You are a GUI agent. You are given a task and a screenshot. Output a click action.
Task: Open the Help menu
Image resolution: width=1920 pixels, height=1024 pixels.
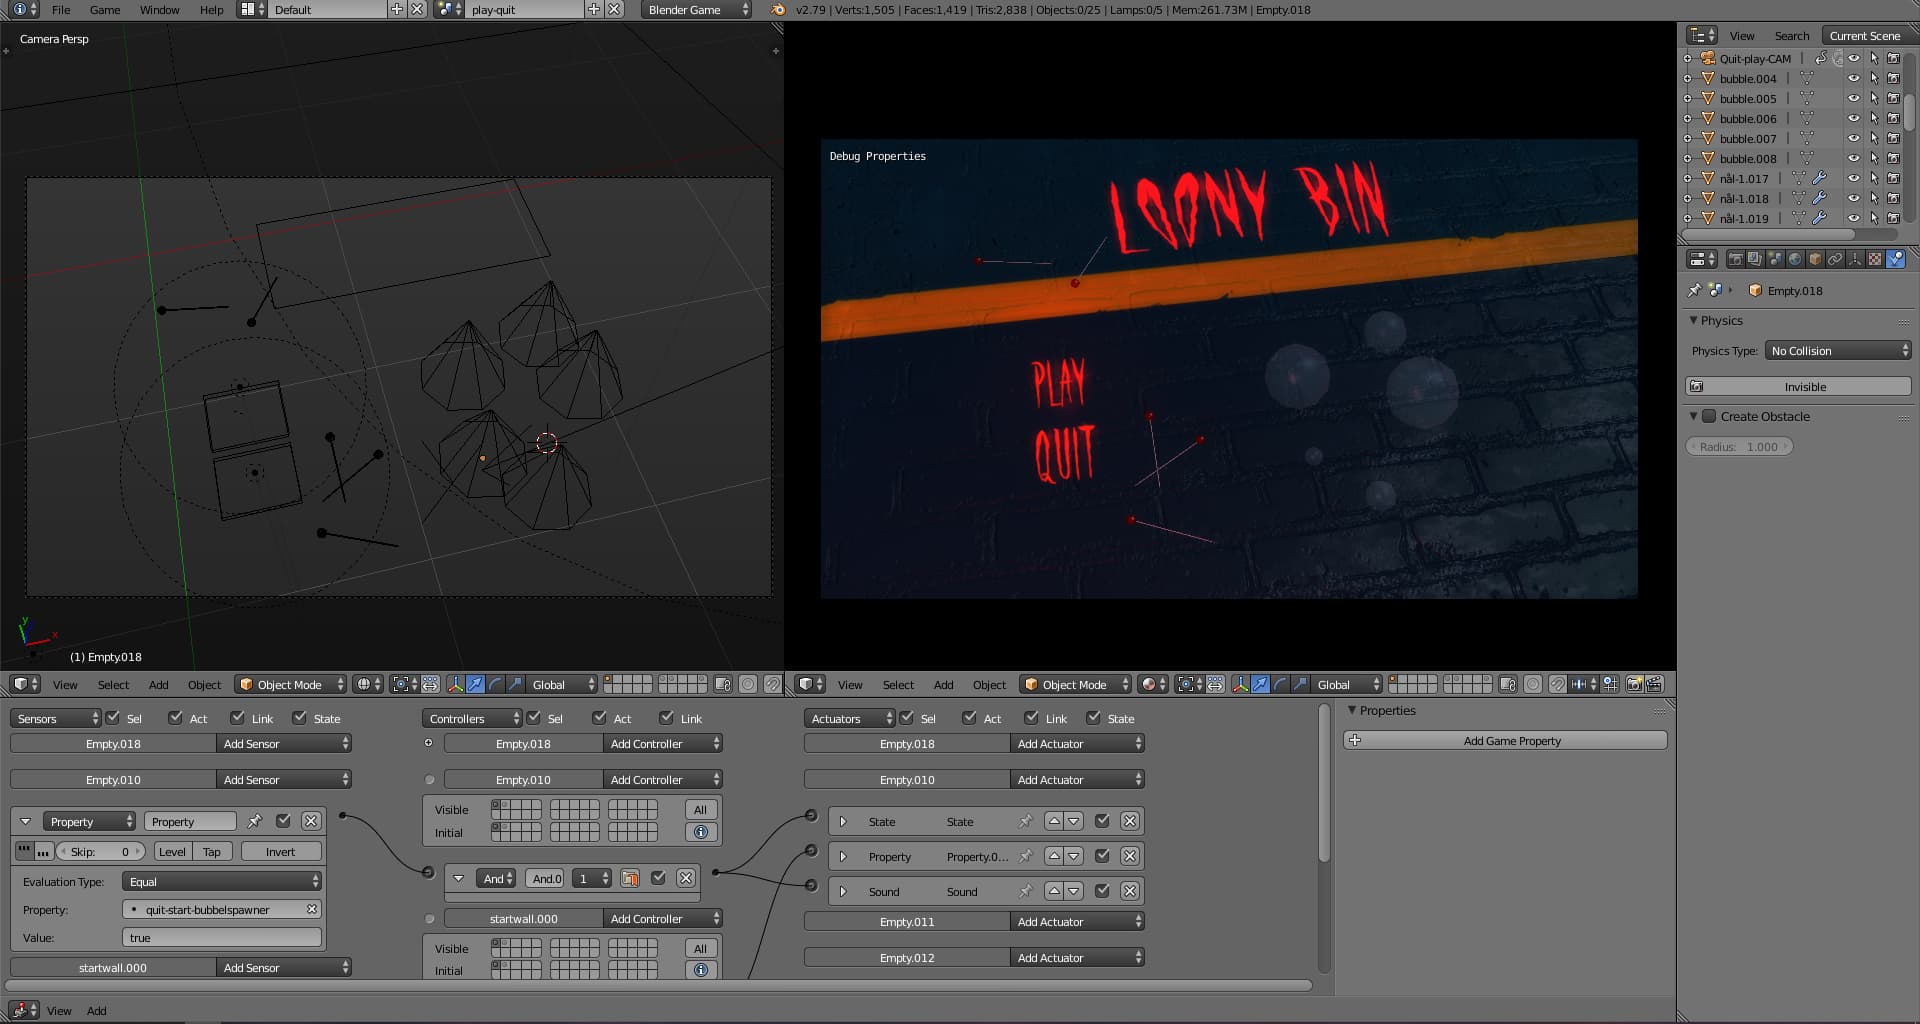click(x=211, y=9)
